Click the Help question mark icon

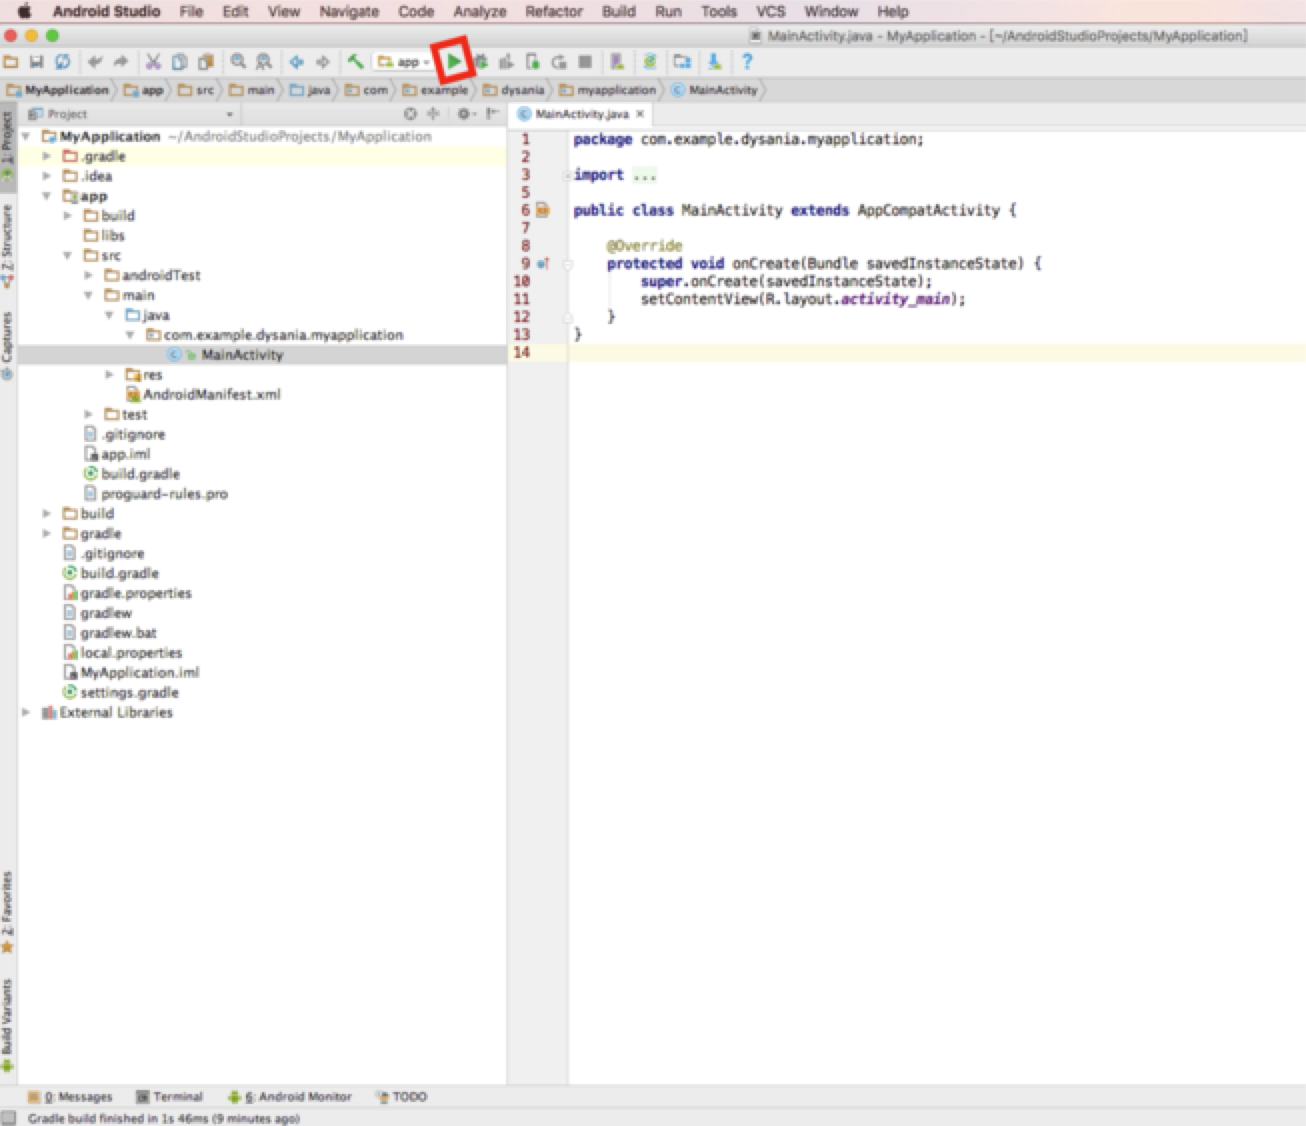(746, 62)
